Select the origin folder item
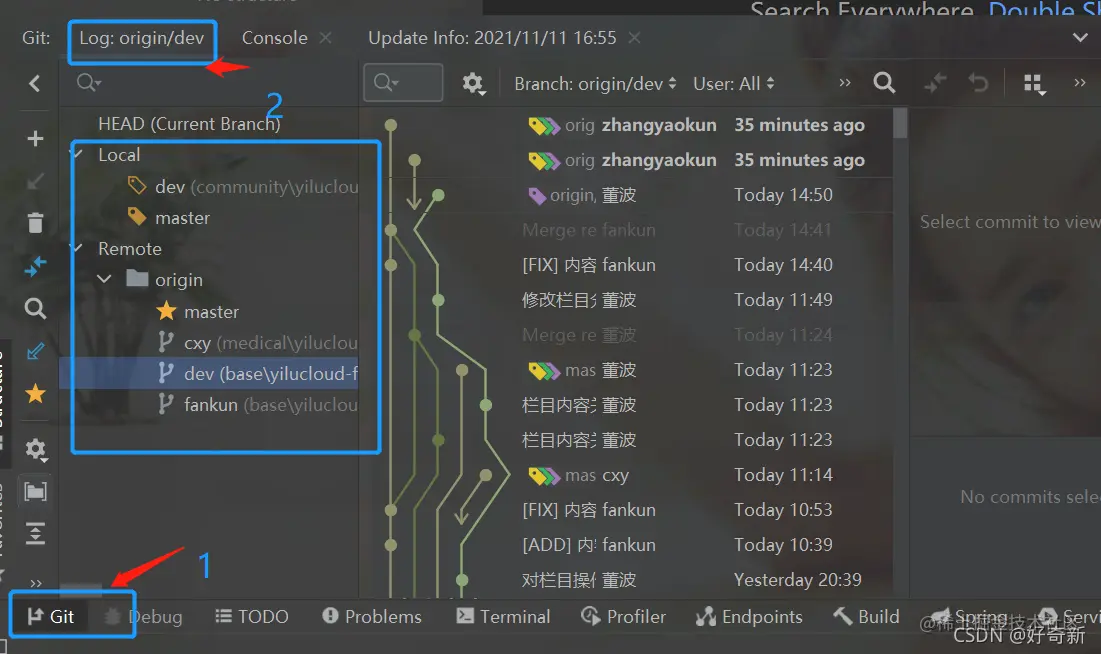Image resolution: width=1101 pixels, height=654 pixels. click(x=165, y=280)
